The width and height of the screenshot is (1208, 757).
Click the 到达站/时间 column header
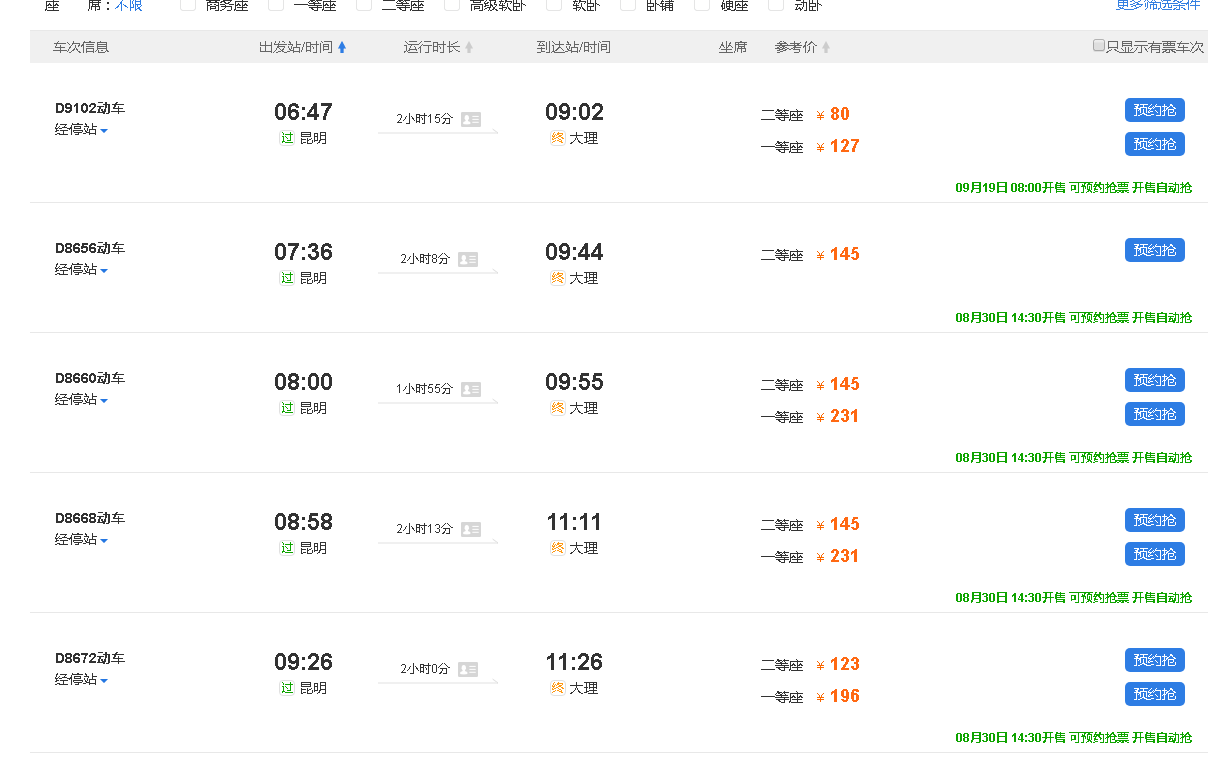(x=573, y=47)
